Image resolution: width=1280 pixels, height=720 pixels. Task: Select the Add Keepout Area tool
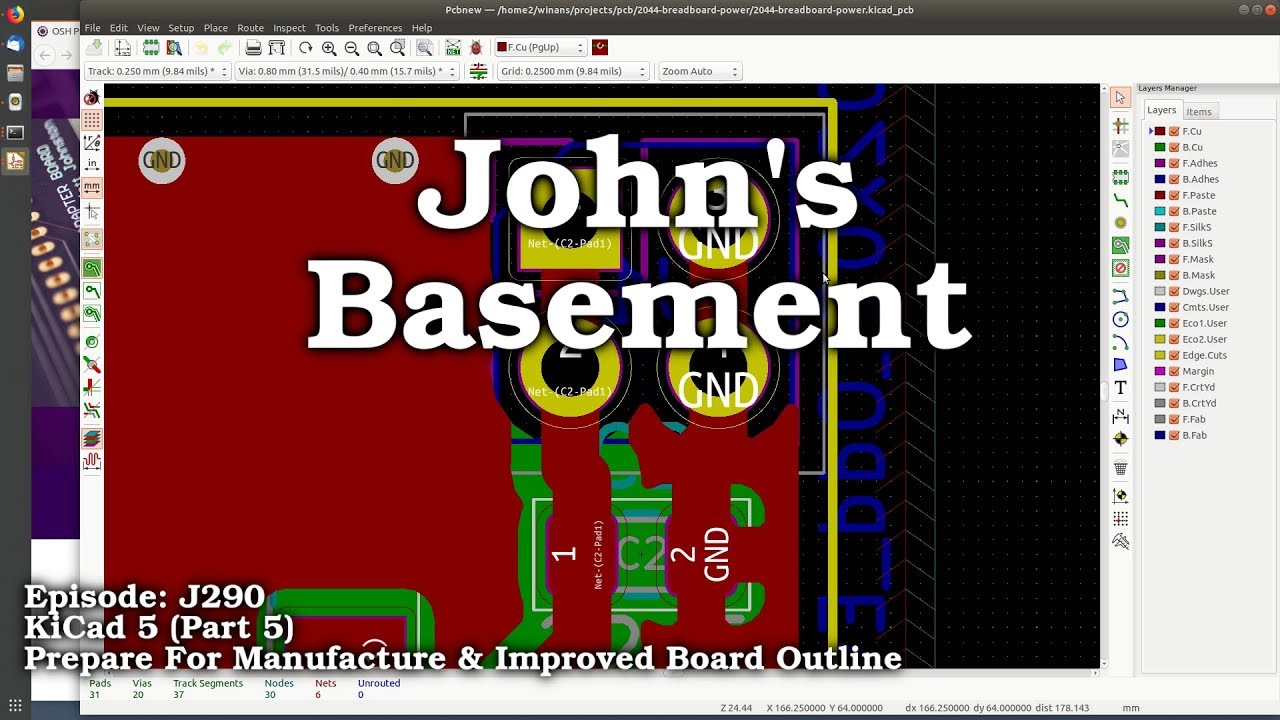point(1120,268)
